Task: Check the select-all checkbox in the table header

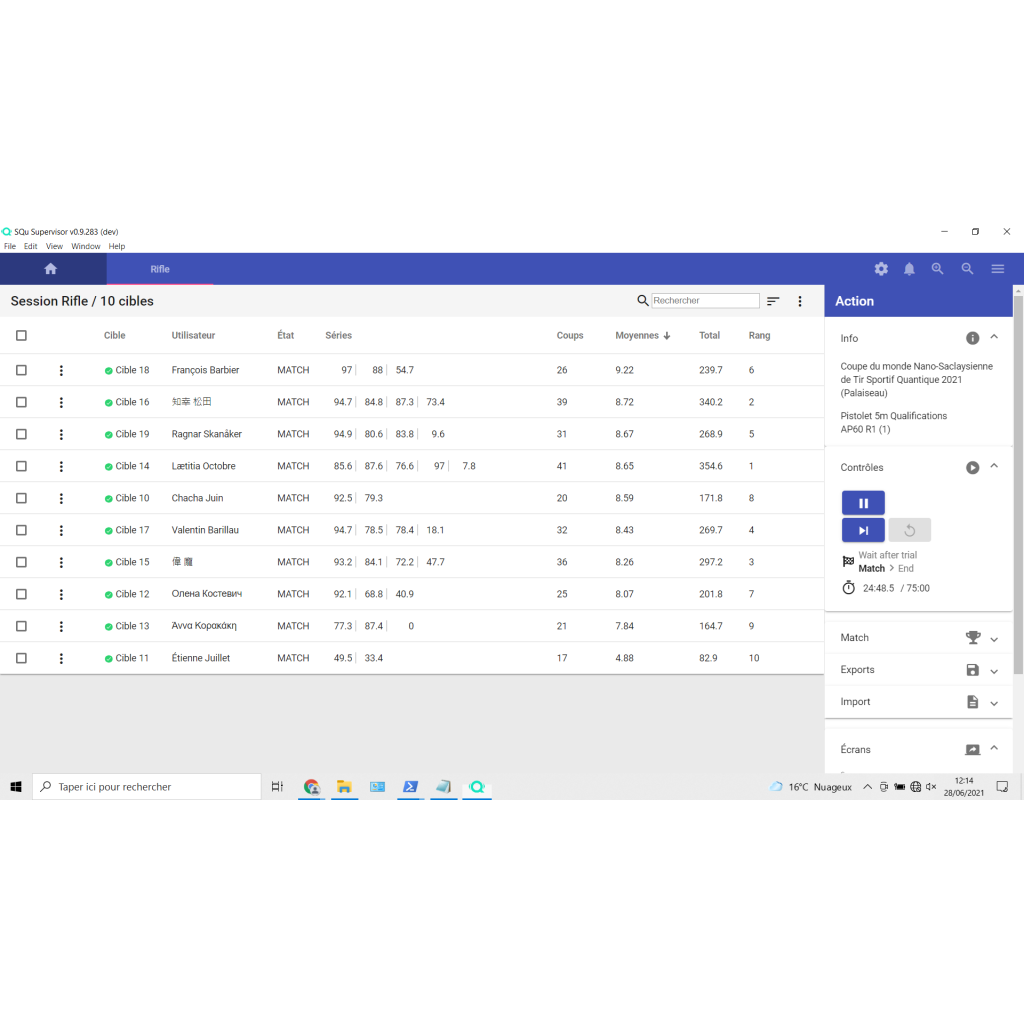Action: pos(21,335)
